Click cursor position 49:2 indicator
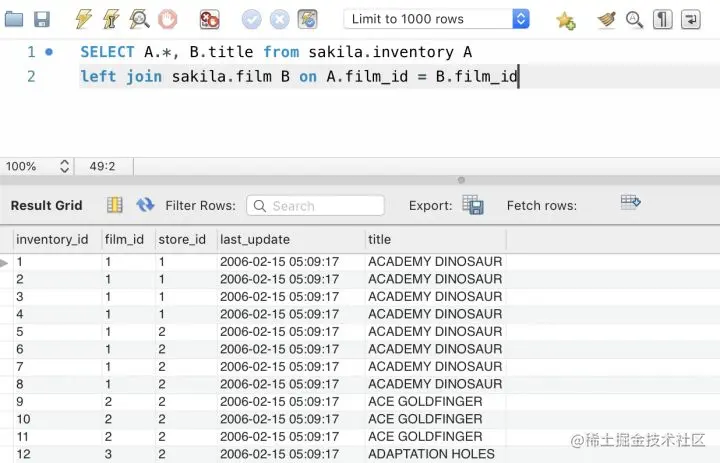Image resolution: width=720 pixels, height=463 pixels. coord(102,166)
